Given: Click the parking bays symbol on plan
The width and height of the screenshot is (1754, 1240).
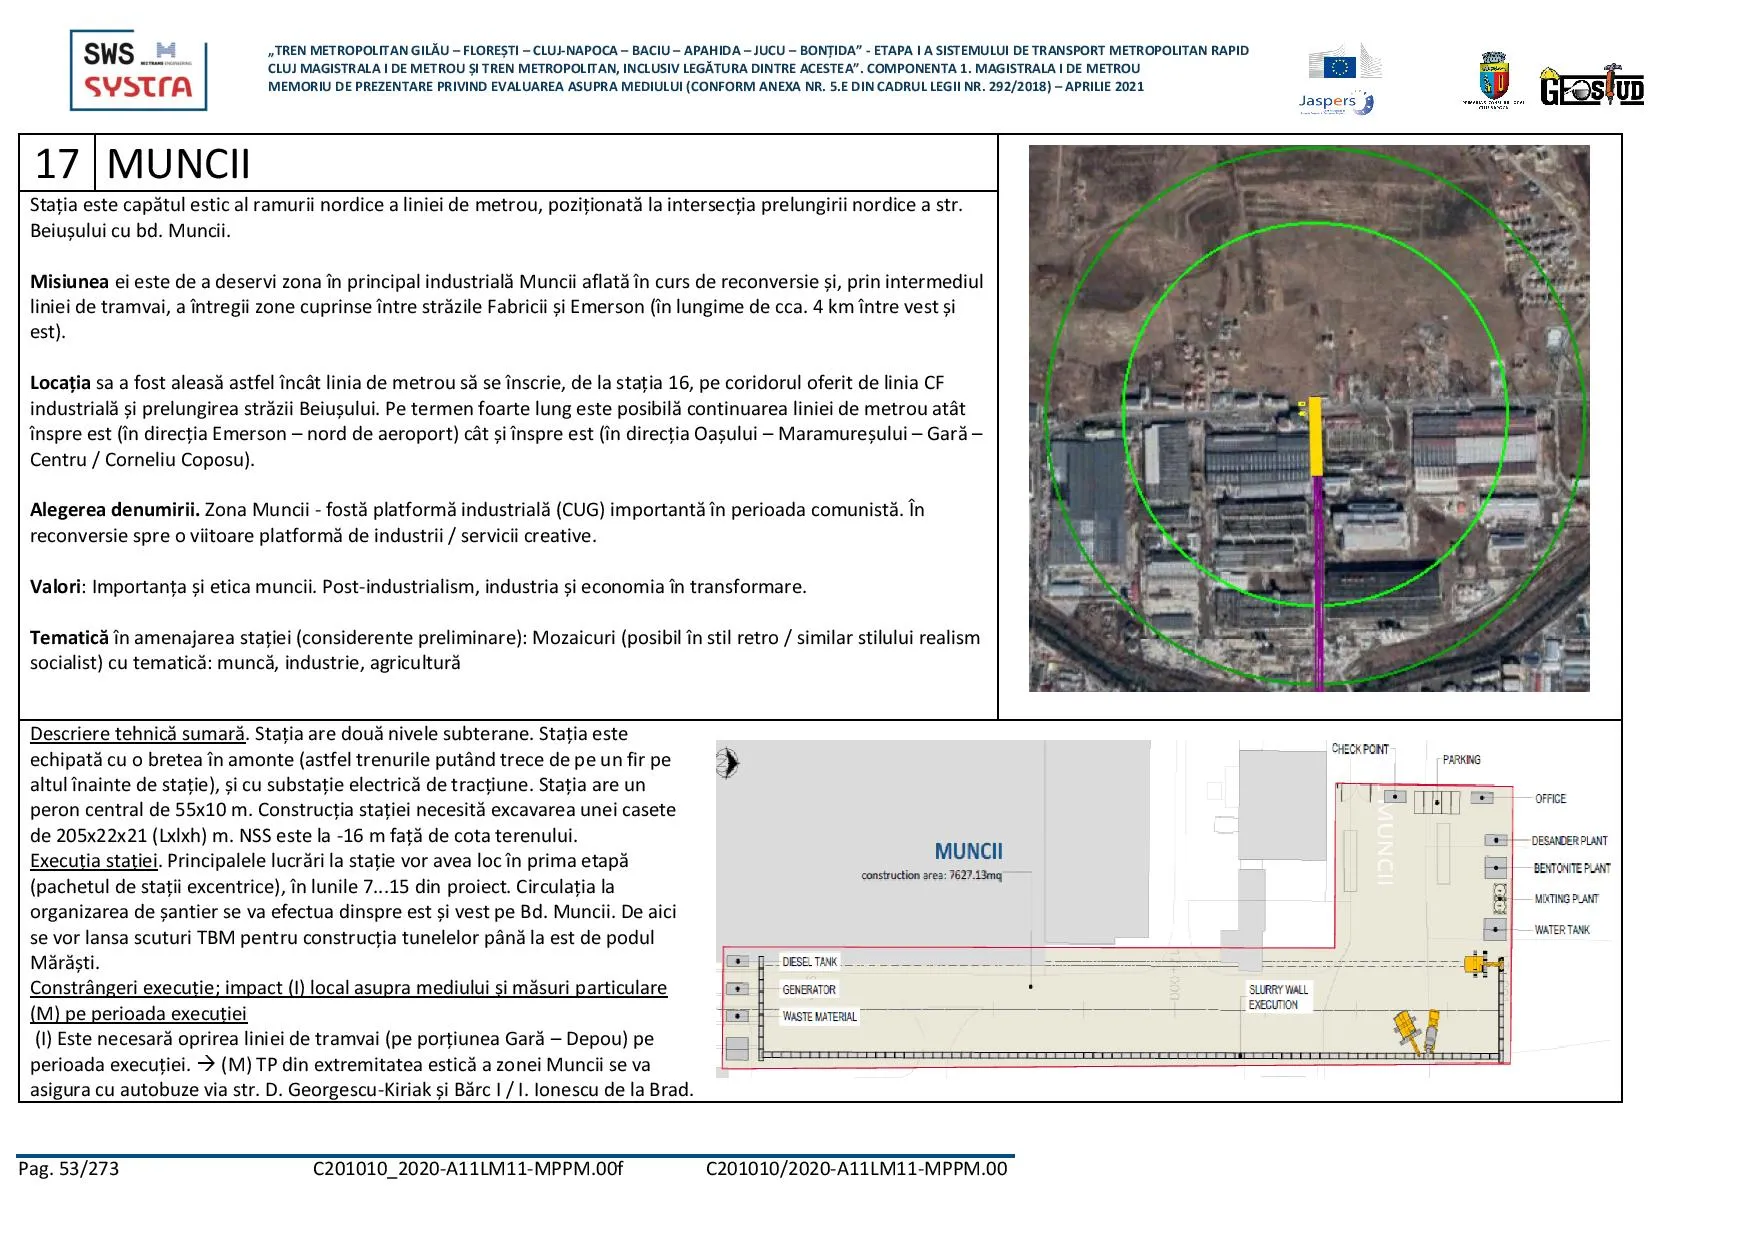Looking at the screenshot, I should [x=1437, y=802].
